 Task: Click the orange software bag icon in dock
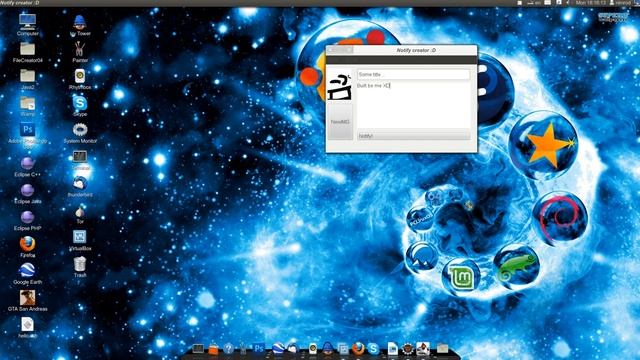213,349
